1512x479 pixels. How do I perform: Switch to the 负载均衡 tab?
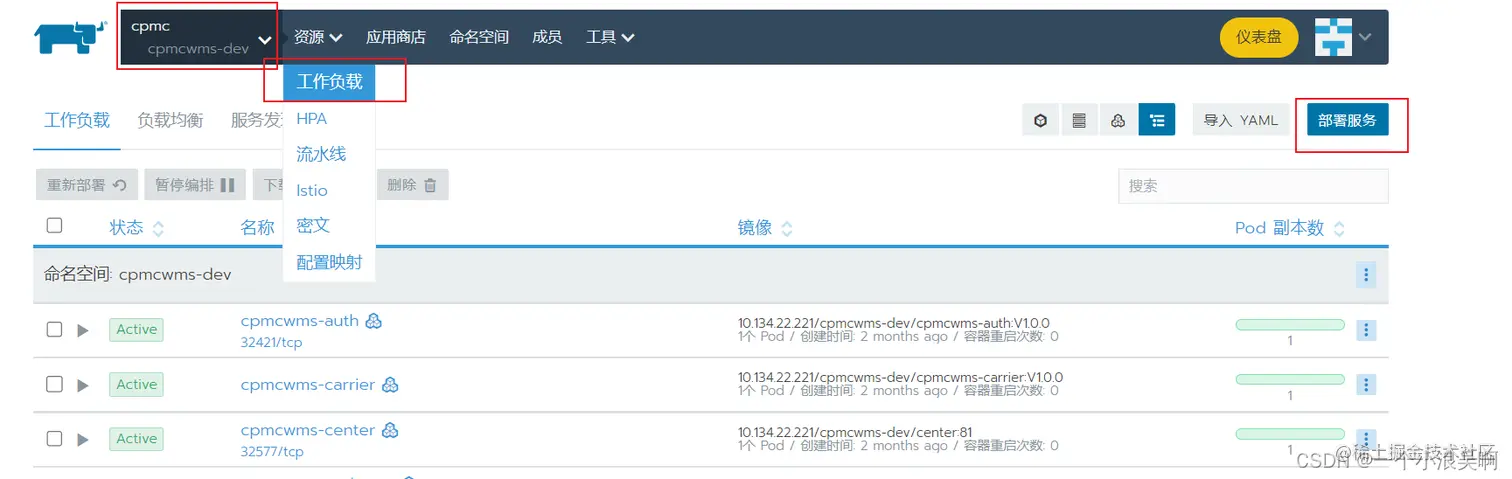(x=170, y=120)
